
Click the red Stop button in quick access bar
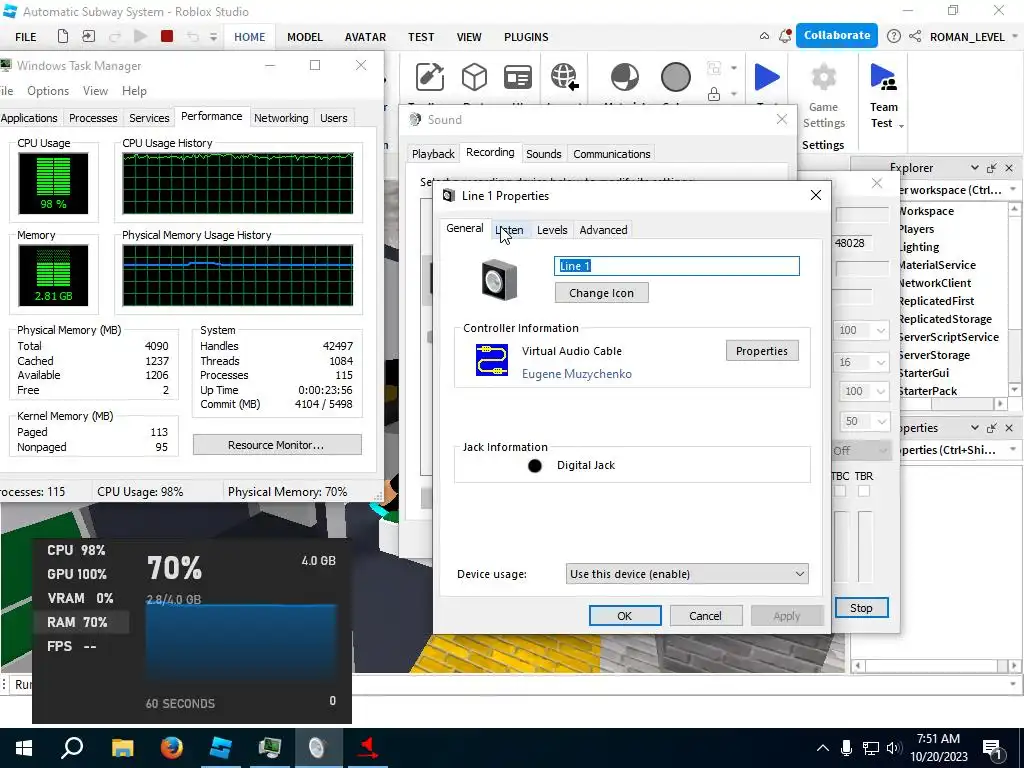point(167,37)
